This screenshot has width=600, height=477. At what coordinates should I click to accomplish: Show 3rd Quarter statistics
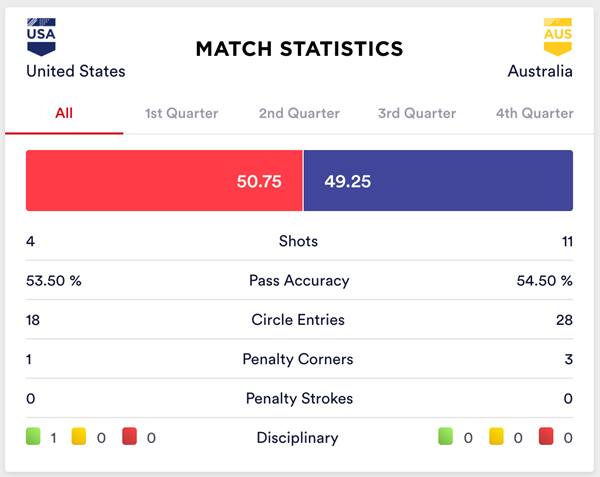pyautogui.click(x=417, y=113)
